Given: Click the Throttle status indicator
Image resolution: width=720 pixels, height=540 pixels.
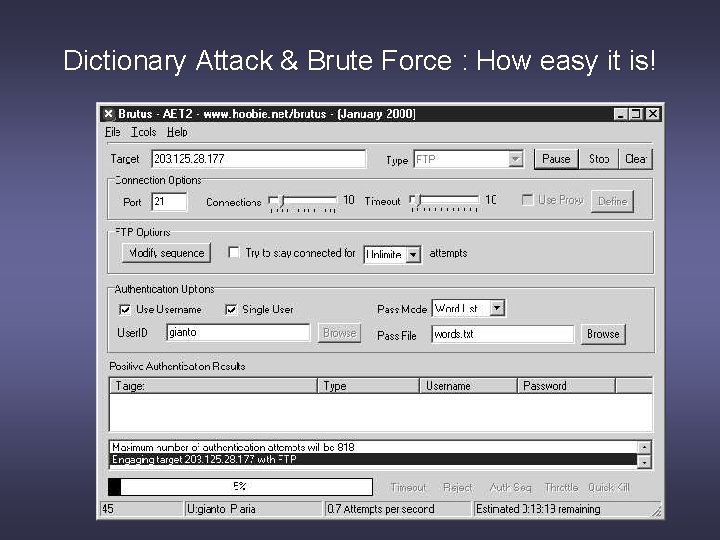Looking at the screenshot, I should tap(561, 487).
